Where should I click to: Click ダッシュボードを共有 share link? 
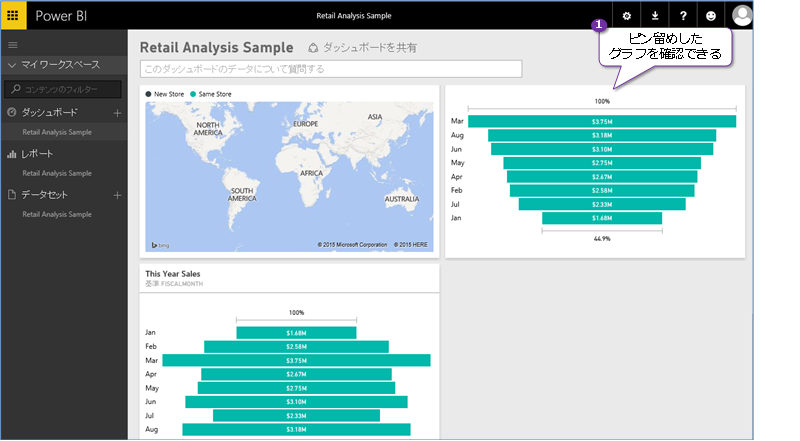point(370,47)
